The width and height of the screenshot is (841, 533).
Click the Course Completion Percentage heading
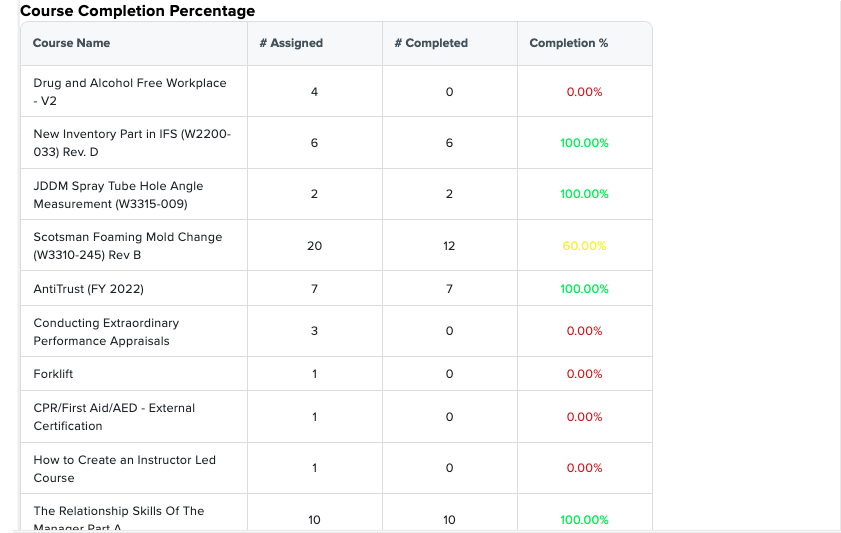(x=137, y=11)
